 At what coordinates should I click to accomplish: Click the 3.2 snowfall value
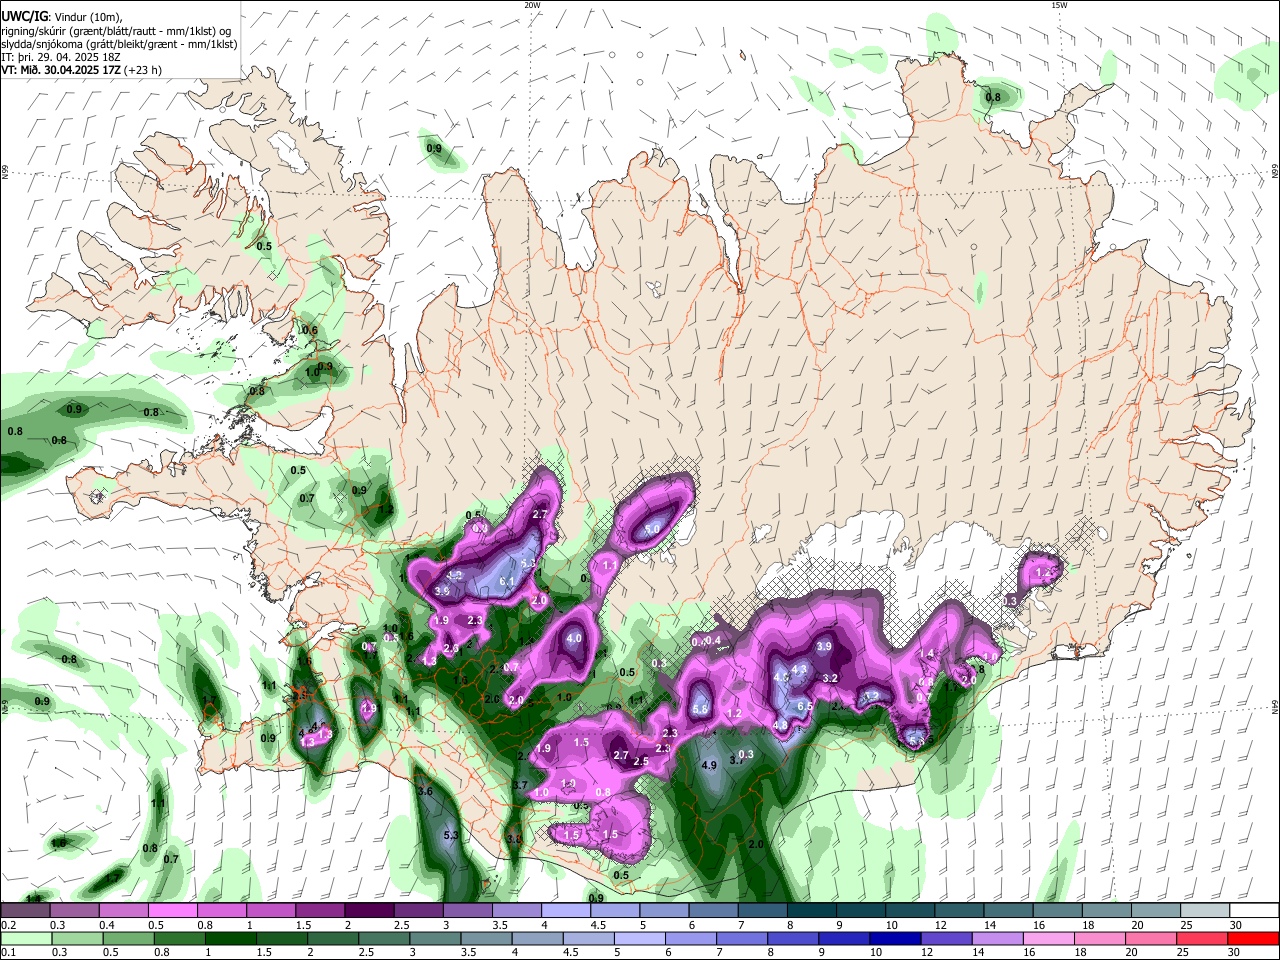pyautogui.click(x=830, y=678)
